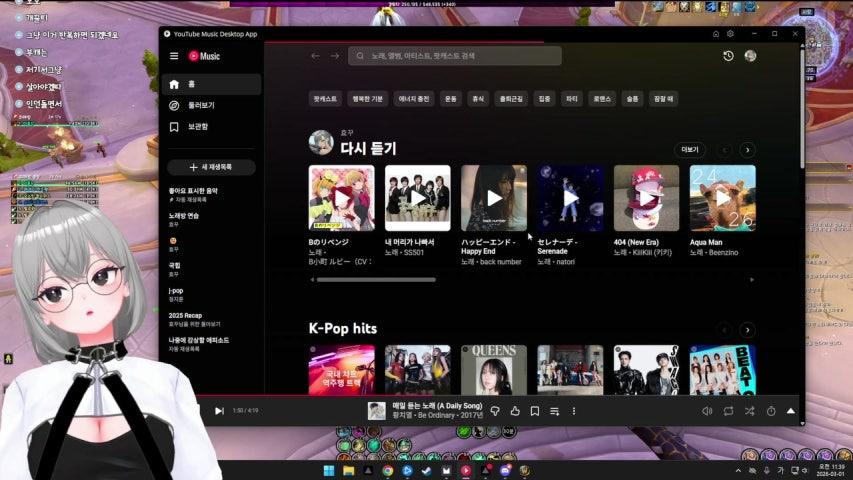Show next items in 다시 듣기 carousel
853x480 pixels.
pos(747,150)
